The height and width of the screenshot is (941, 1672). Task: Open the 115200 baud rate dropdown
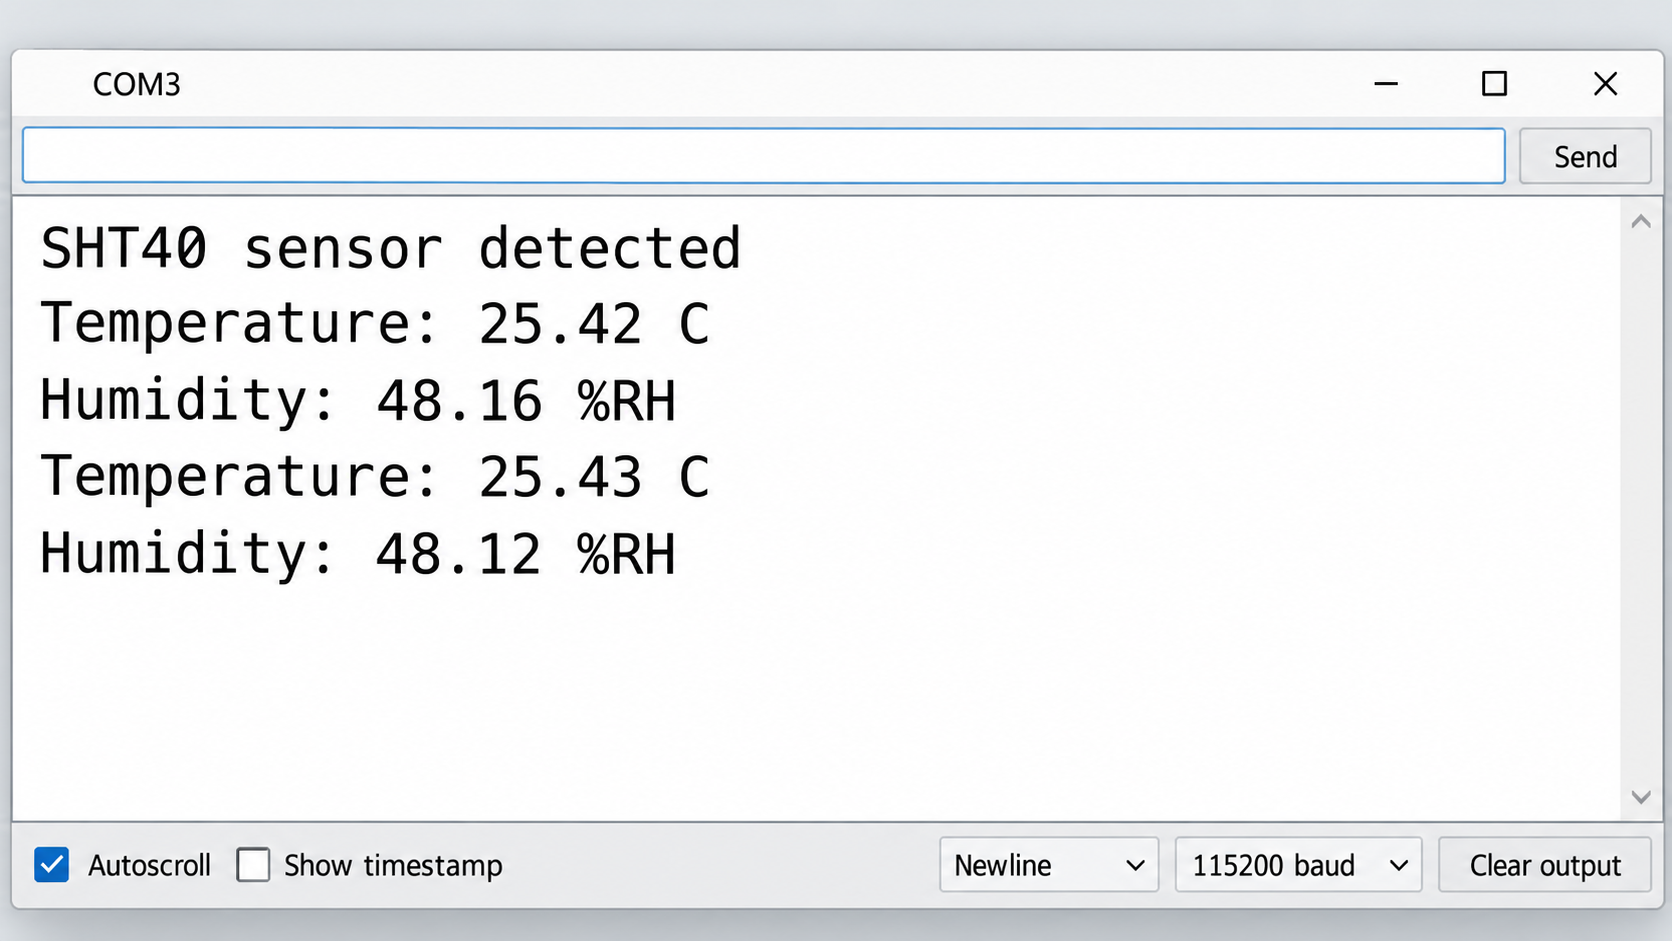1298,865
